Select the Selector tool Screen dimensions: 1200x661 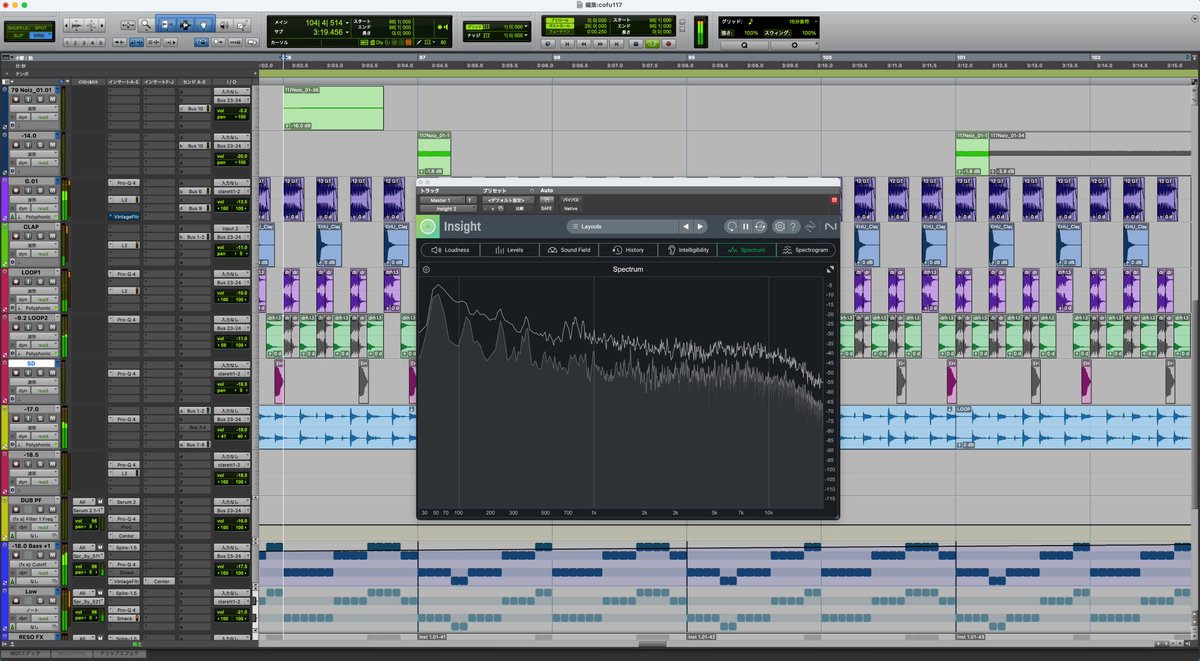[185, 24]
